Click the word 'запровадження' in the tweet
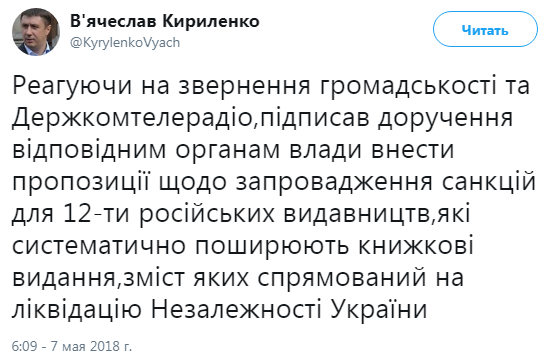Viewport: 548px width, 360px height. (x=334, y=182)
